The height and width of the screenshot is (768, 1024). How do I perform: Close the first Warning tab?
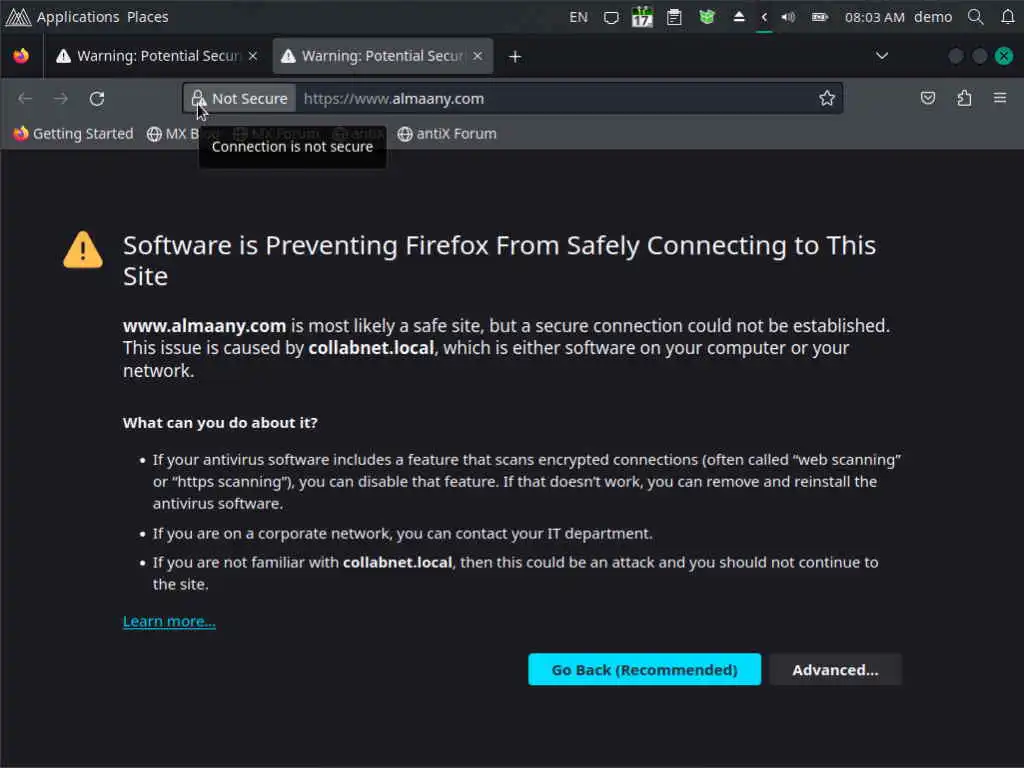(253, 56)
